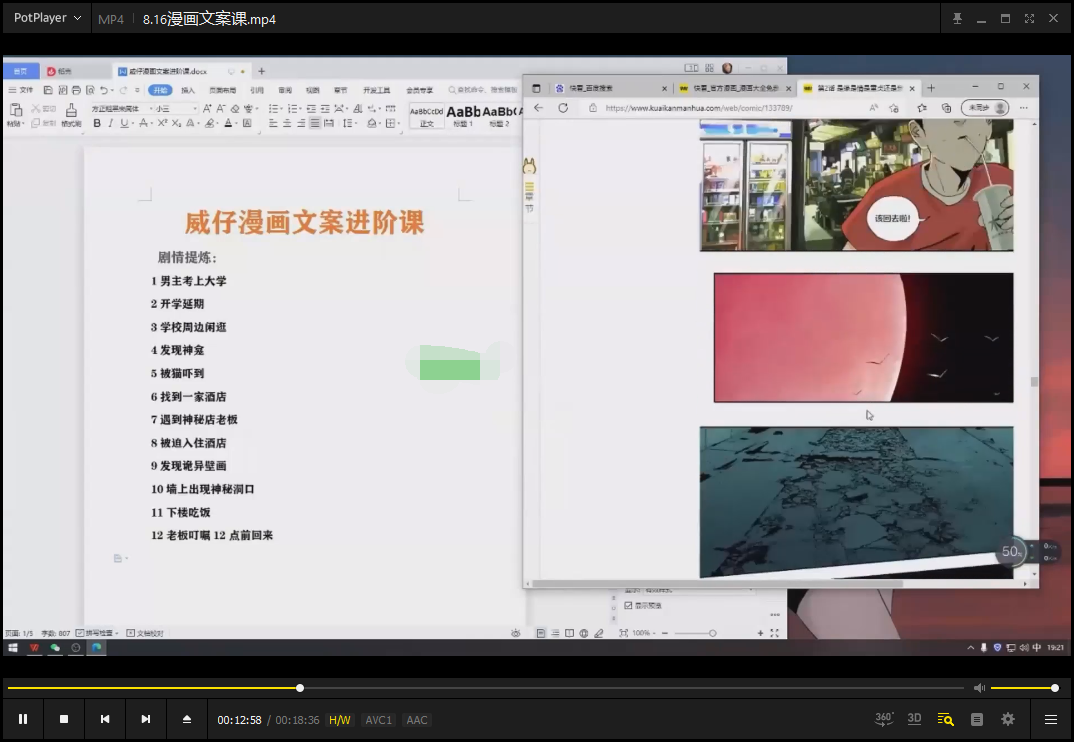Open the WPS 文件 menu

(x=21, y=90)
